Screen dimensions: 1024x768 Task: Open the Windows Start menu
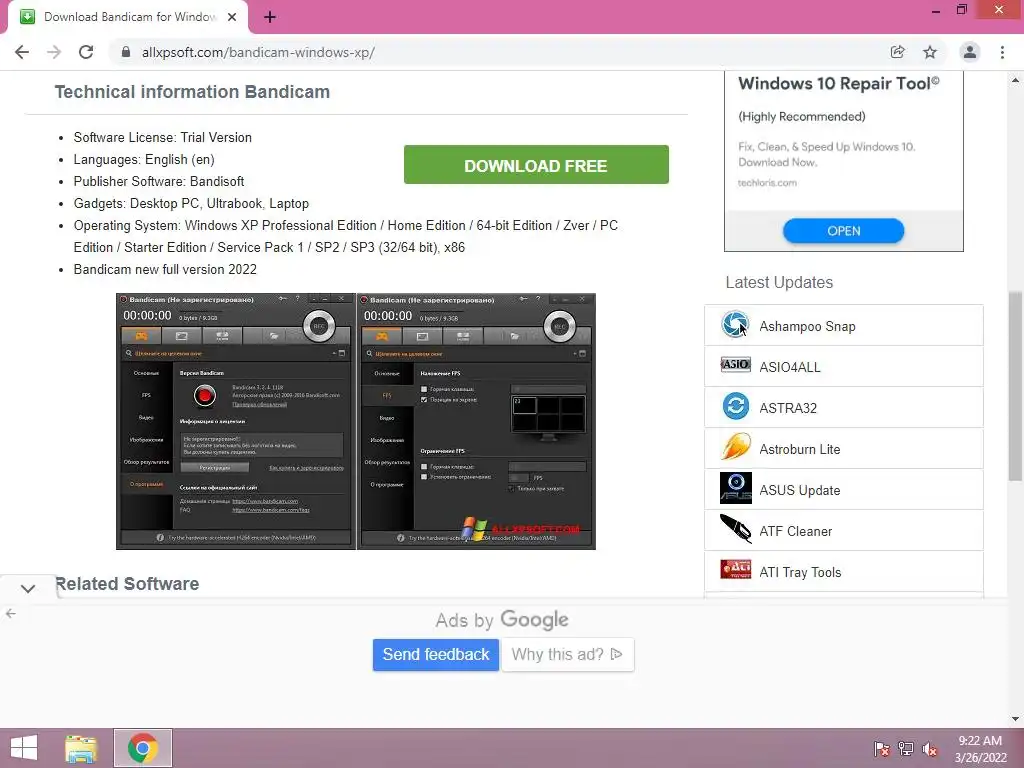tap(24, 748)
